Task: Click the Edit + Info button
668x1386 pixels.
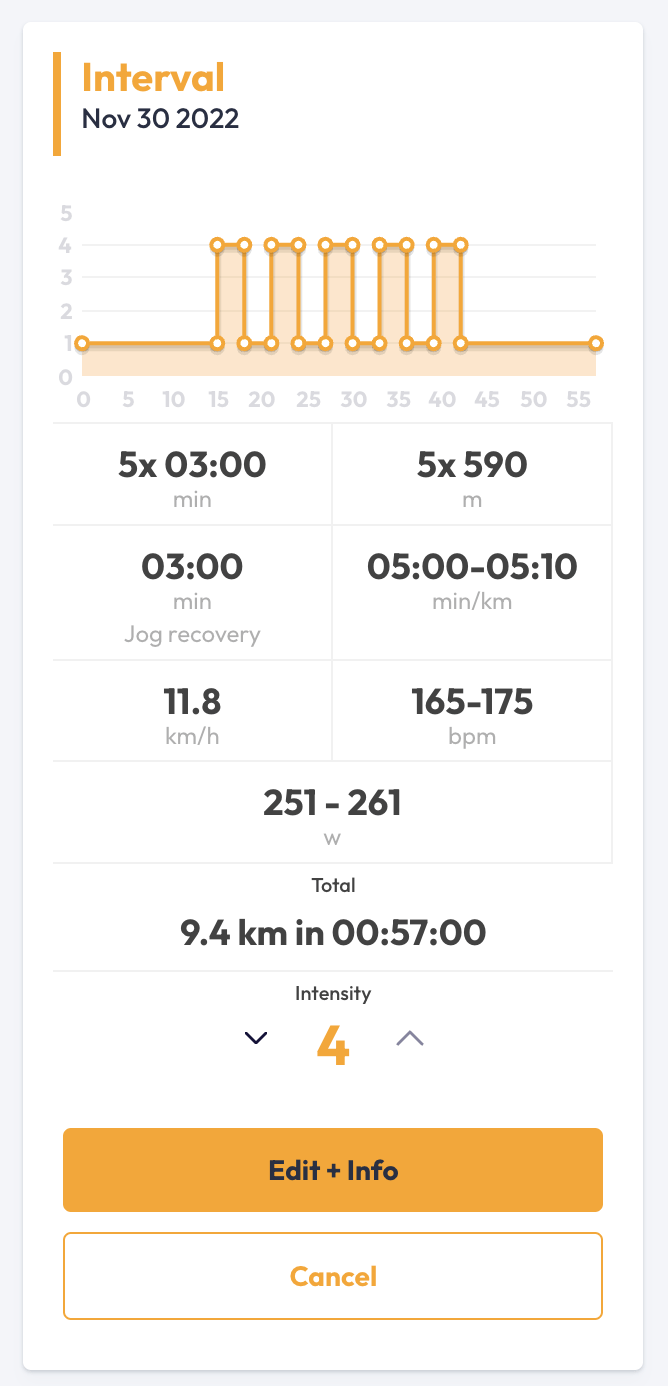Action: pos(333,1170)
